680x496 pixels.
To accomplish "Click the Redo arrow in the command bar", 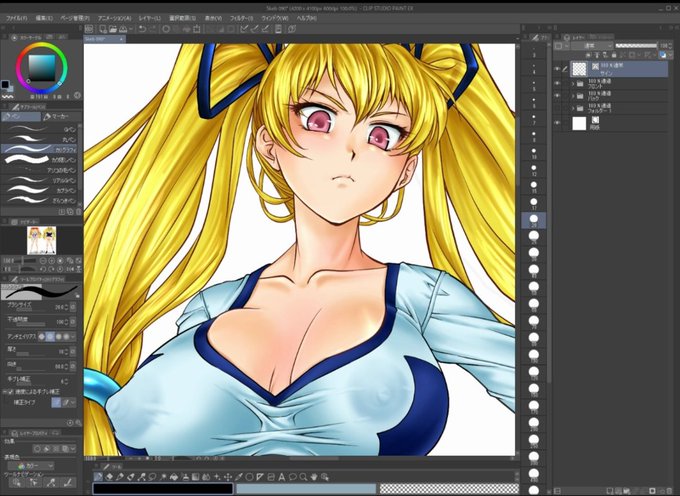I will pos(153,29).
